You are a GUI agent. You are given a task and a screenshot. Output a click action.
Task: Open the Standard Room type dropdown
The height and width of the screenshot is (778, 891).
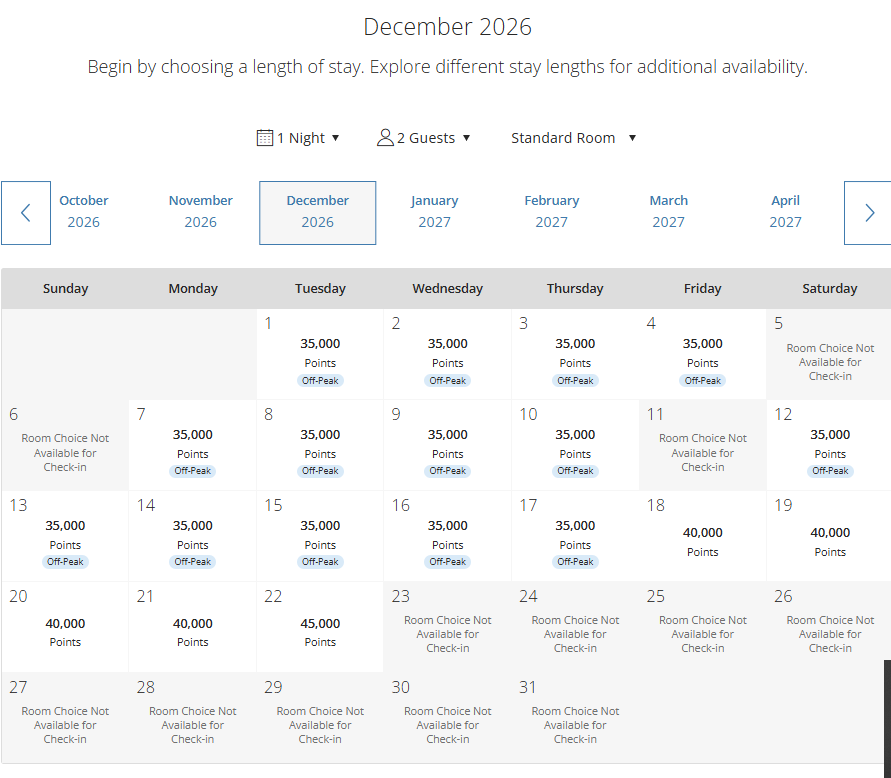point(573,138)
